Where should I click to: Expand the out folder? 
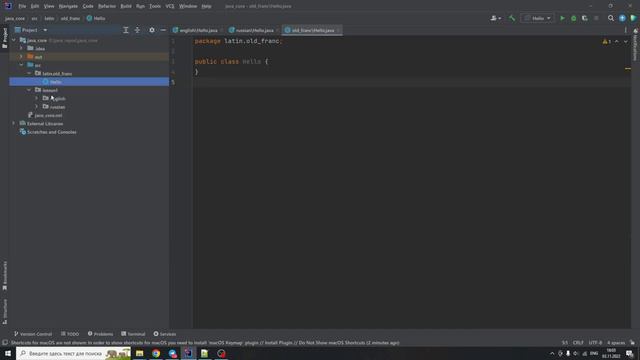point(21,57)
